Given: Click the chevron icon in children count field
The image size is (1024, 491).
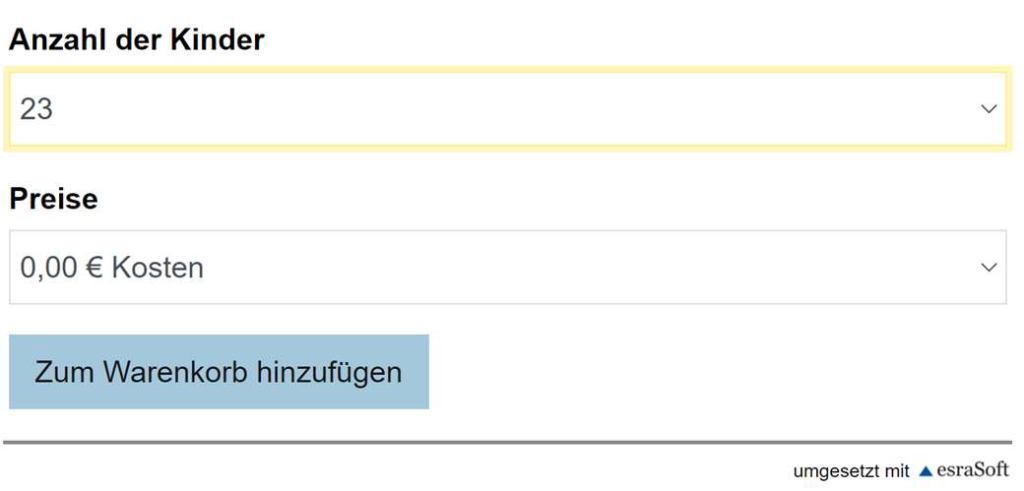Looking at the screenshot, I should [989, 108].
